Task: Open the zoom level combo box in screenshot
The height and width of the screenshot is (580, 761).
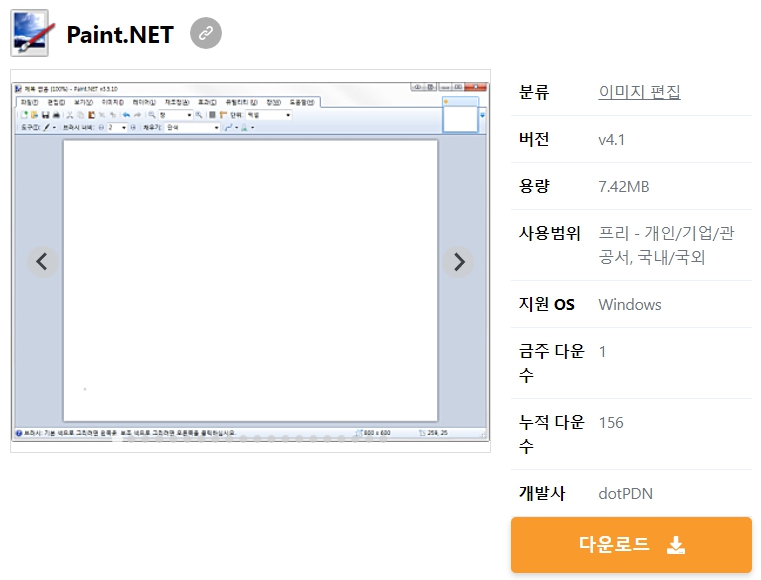Action: coord(176,115)
